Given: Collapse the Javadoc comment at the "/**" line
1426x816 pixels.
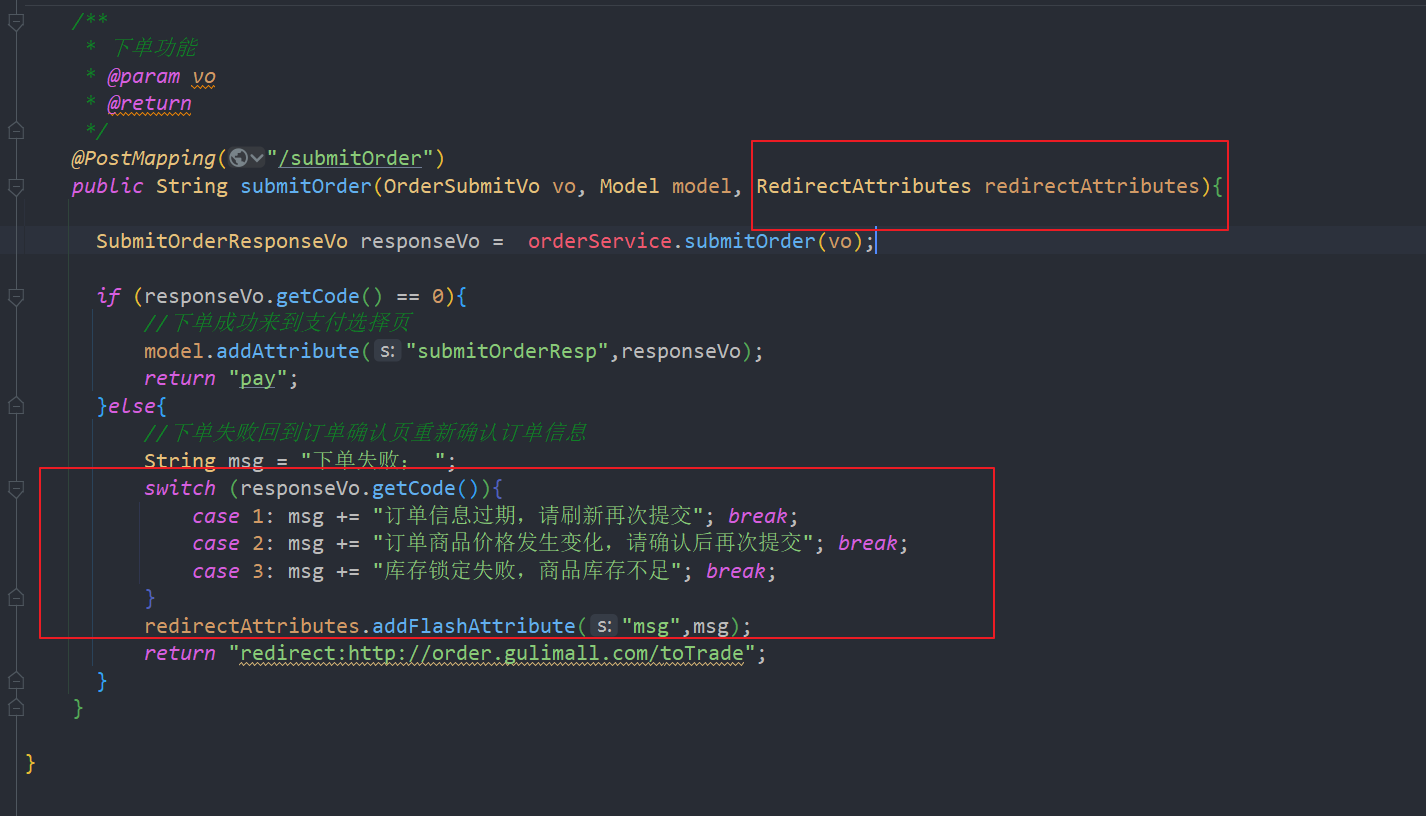Looking at the screenshot, I should 16,21.
